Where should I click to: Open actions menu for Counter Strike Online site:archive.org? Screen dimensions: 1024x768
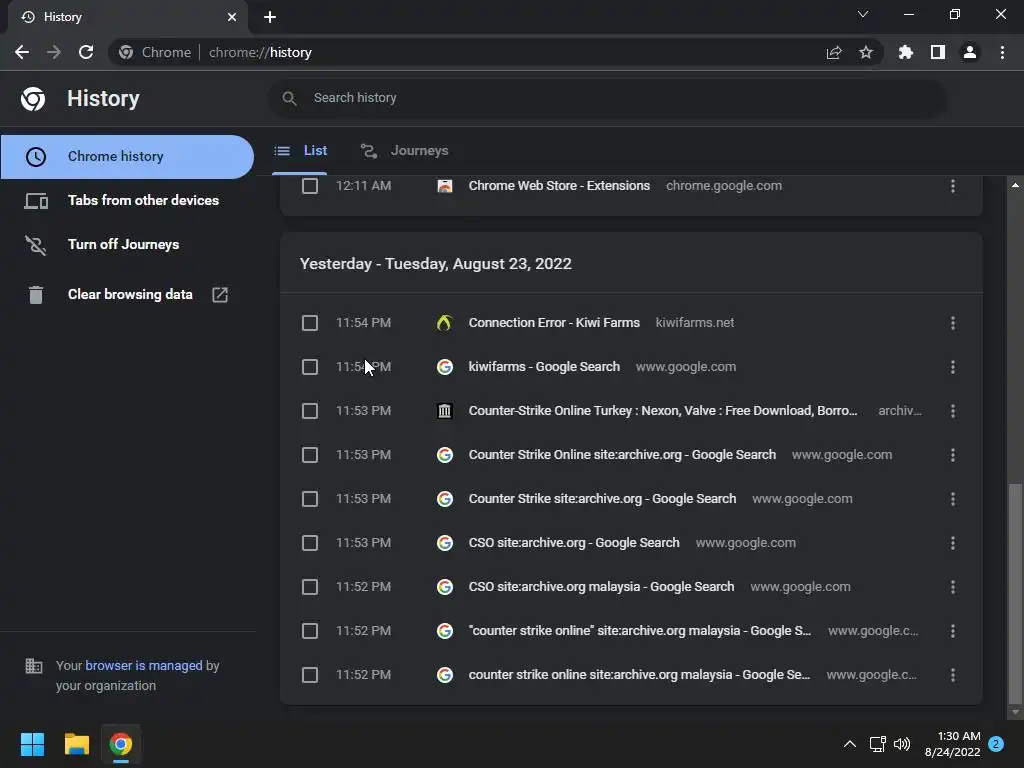(953, 455)
